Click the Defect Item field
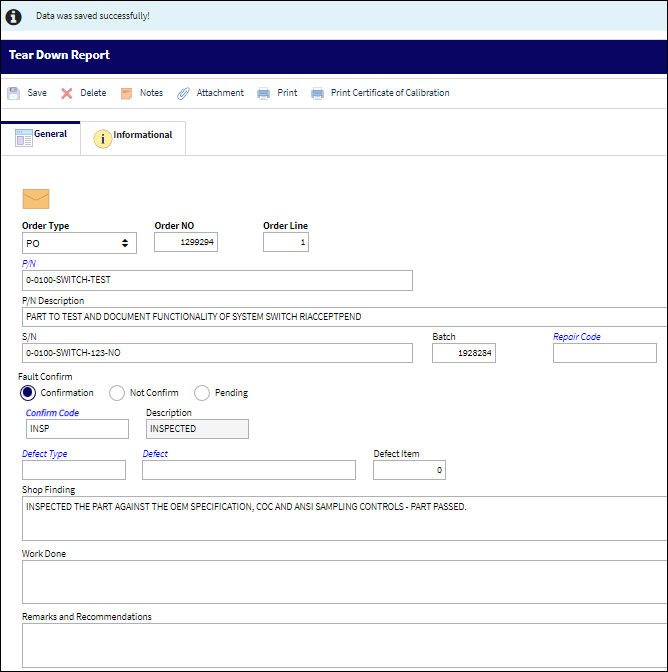 [409, 470]
